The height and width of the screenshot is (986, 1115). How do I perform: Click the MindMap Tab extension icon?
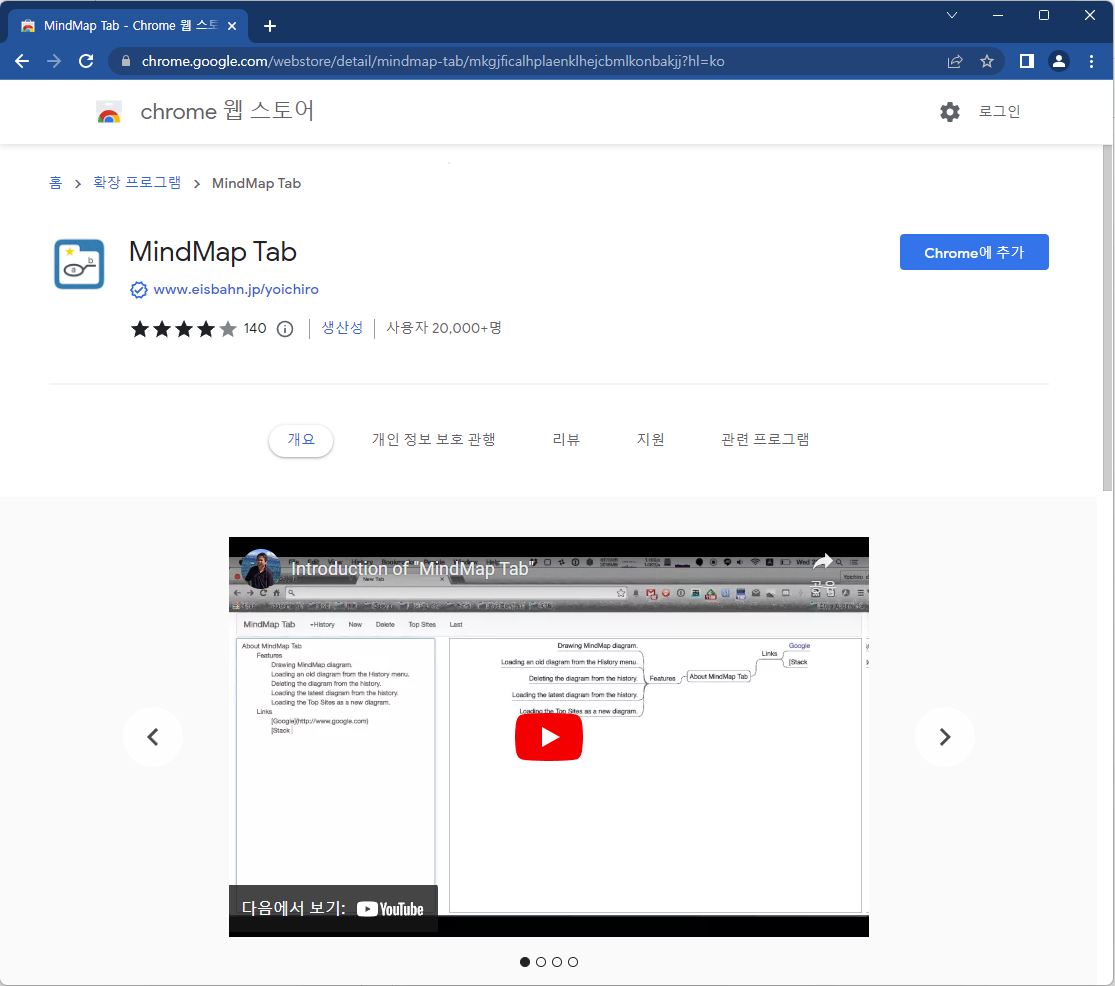pyautogui.click(x=79, y=264)
